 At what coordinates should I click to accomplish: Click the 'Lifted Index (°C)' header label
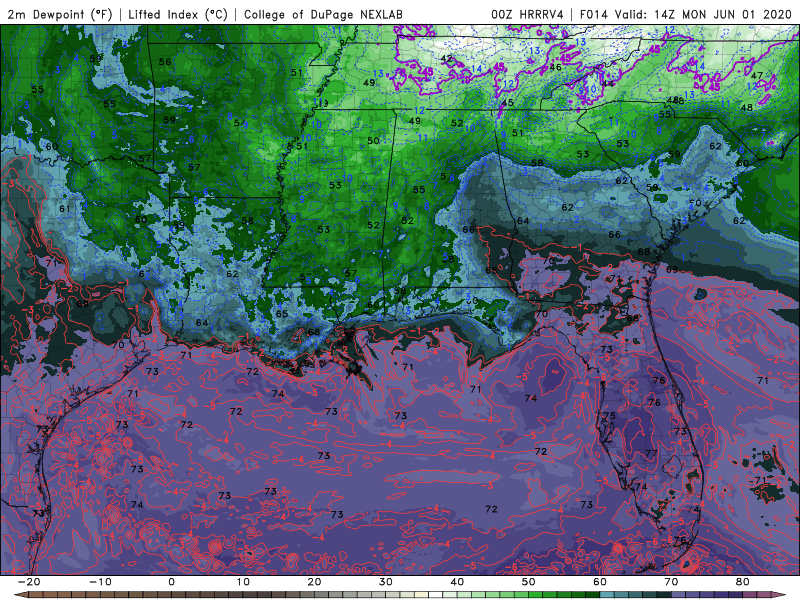click(x=178, y=14)
